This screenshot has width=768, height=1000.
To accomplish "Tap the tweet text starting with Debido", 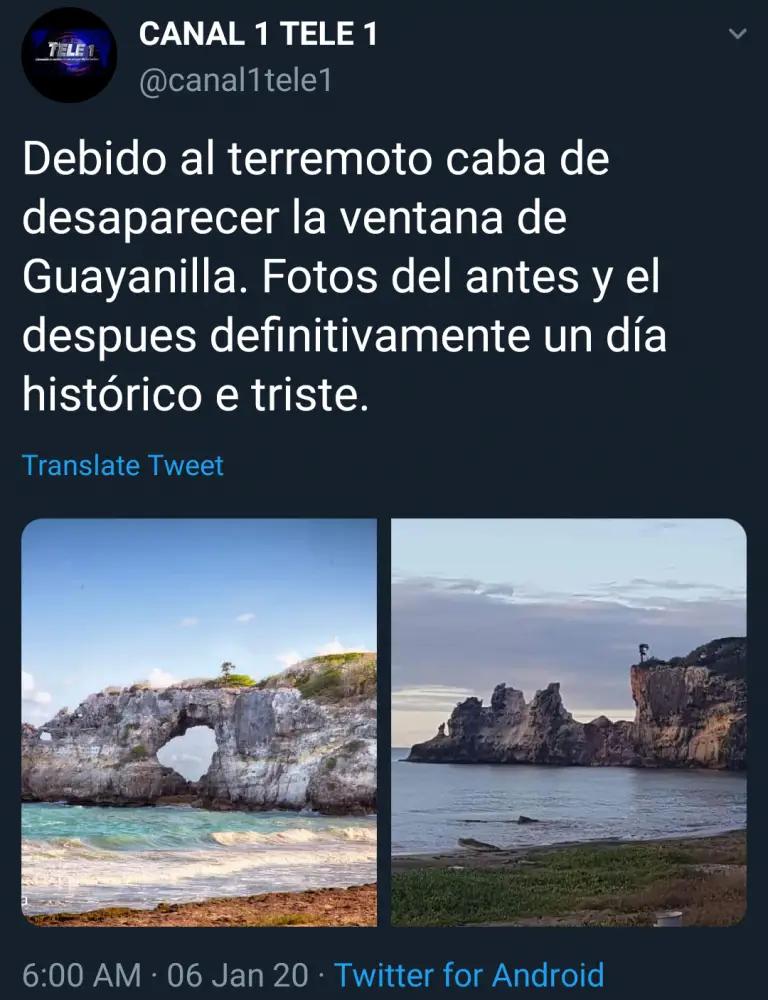I will (x=344, y=276).
